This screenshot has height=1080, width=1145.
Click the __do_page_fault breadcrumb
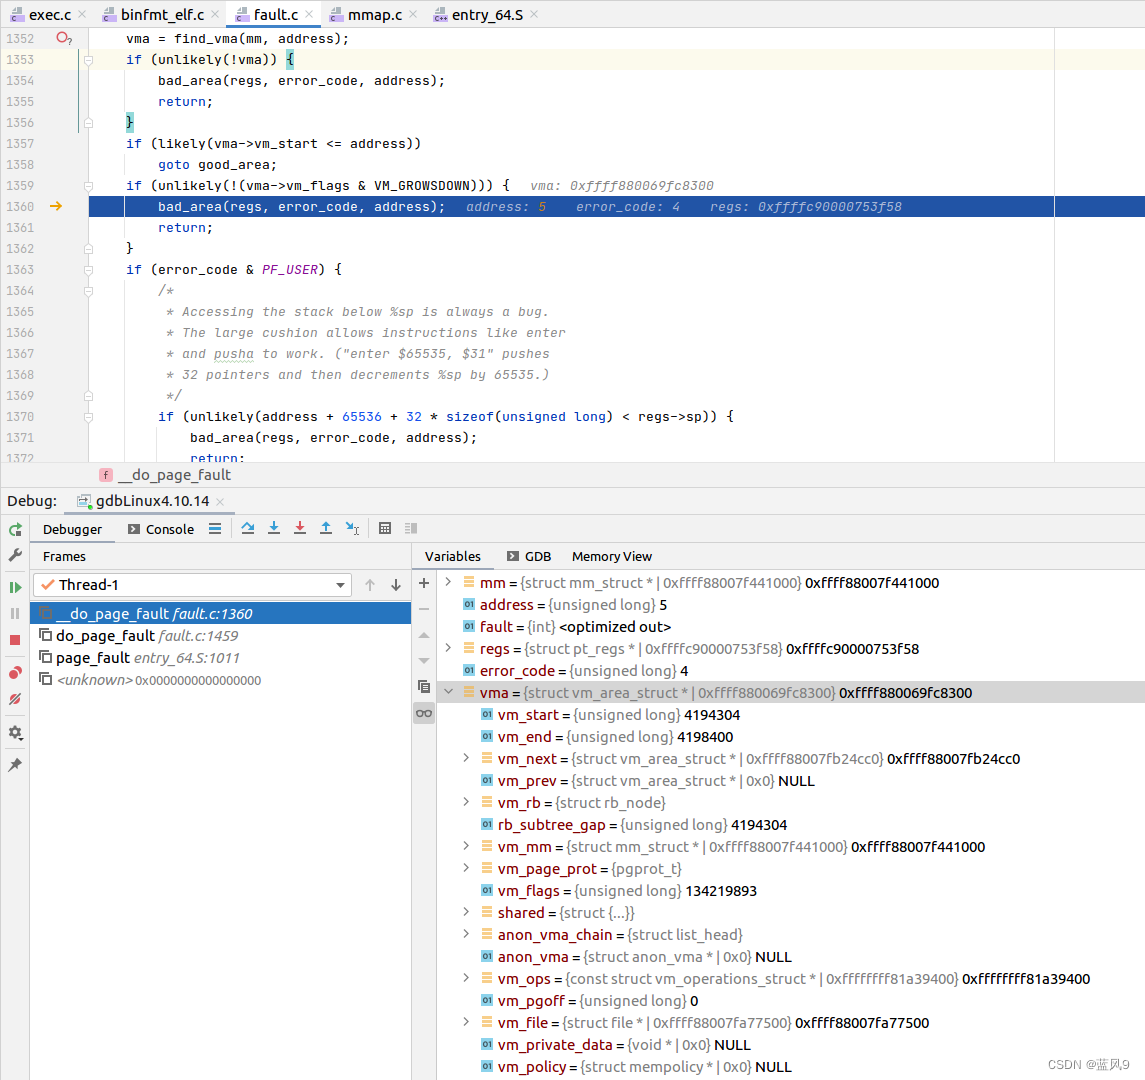coord(165,475)
